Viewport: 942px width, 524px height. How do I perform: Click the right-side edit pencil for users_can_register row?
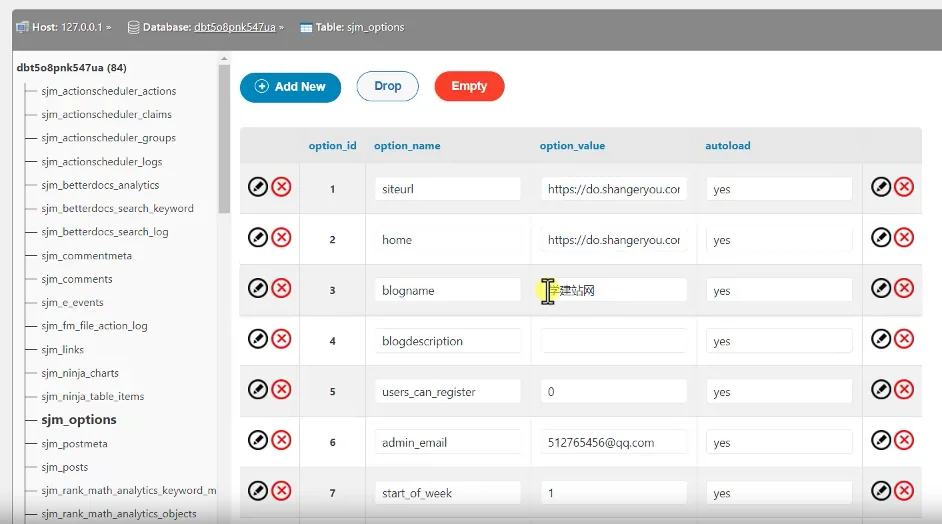[881, 389]
